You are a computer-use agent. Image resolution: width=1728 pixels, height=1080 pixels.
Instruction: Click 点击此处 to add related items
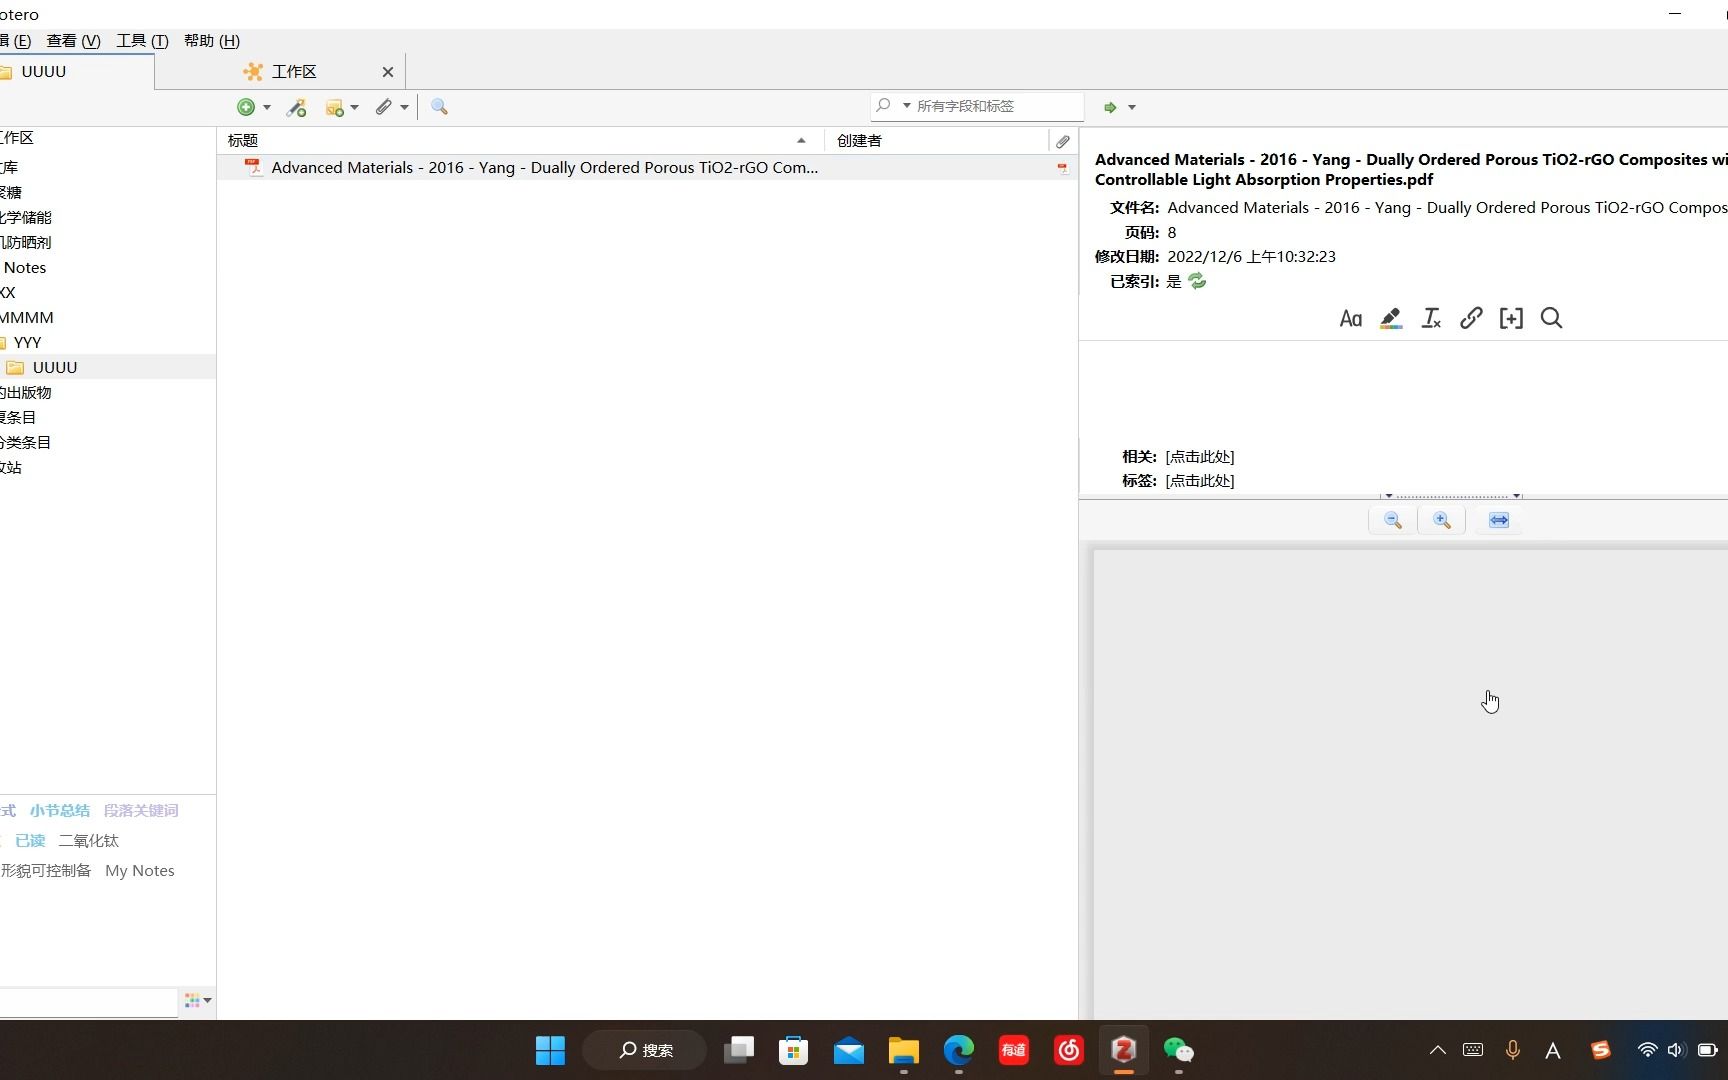1200,456
